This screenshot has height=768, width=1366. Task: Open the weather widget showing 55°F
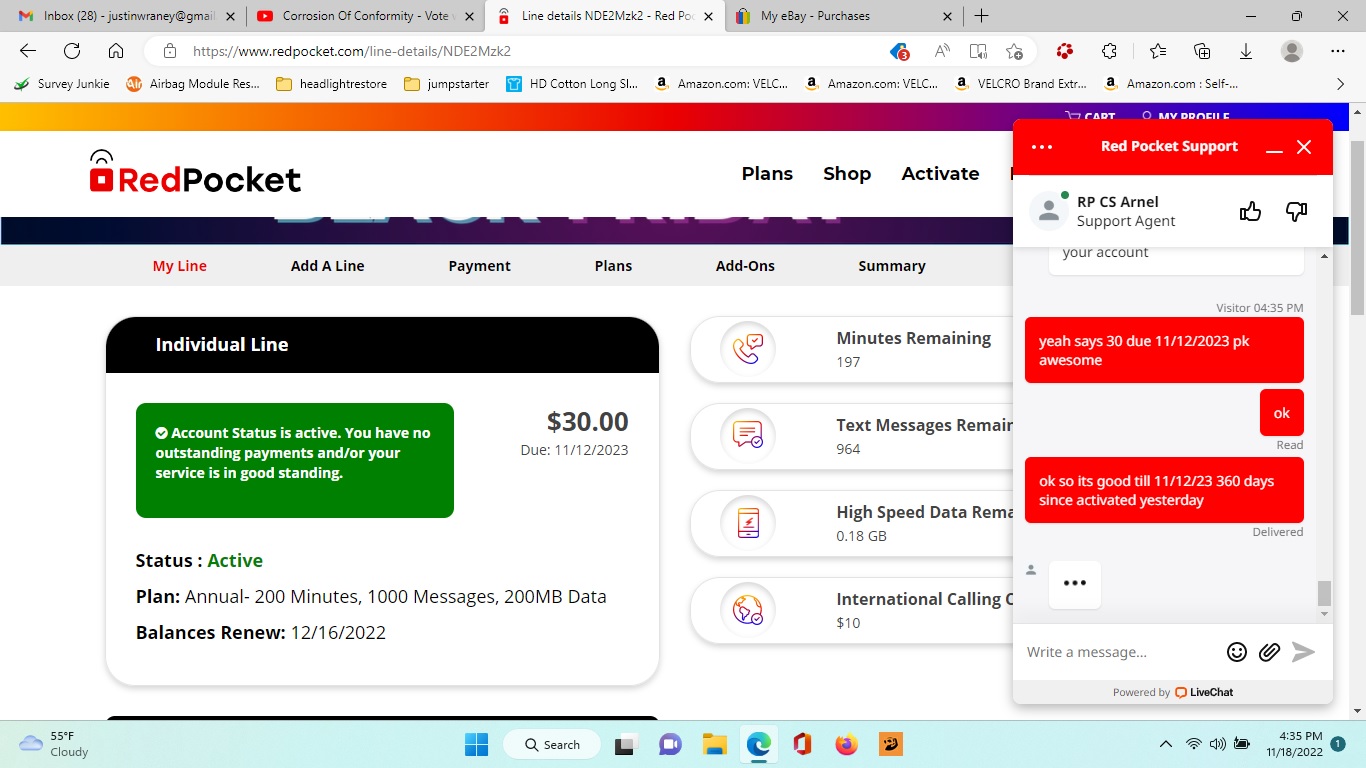56,744
